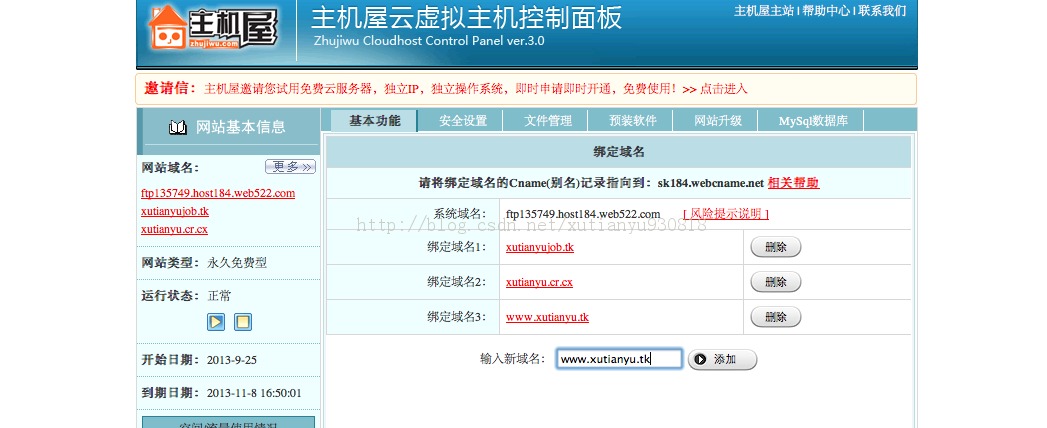Click the yellow stop button under running status

click(x=243, y=323)
